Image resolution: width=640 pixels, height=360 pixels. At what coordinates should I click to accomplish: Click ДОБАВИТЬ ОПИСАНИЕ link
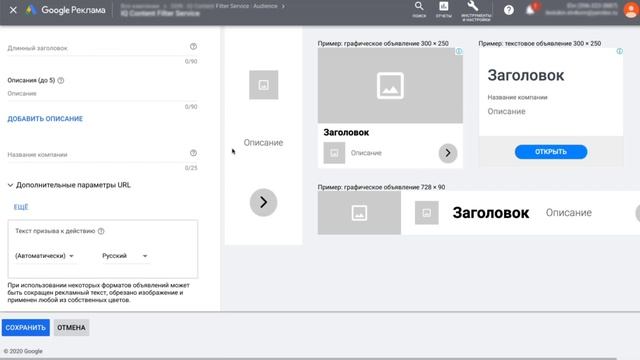coord(45,119)
